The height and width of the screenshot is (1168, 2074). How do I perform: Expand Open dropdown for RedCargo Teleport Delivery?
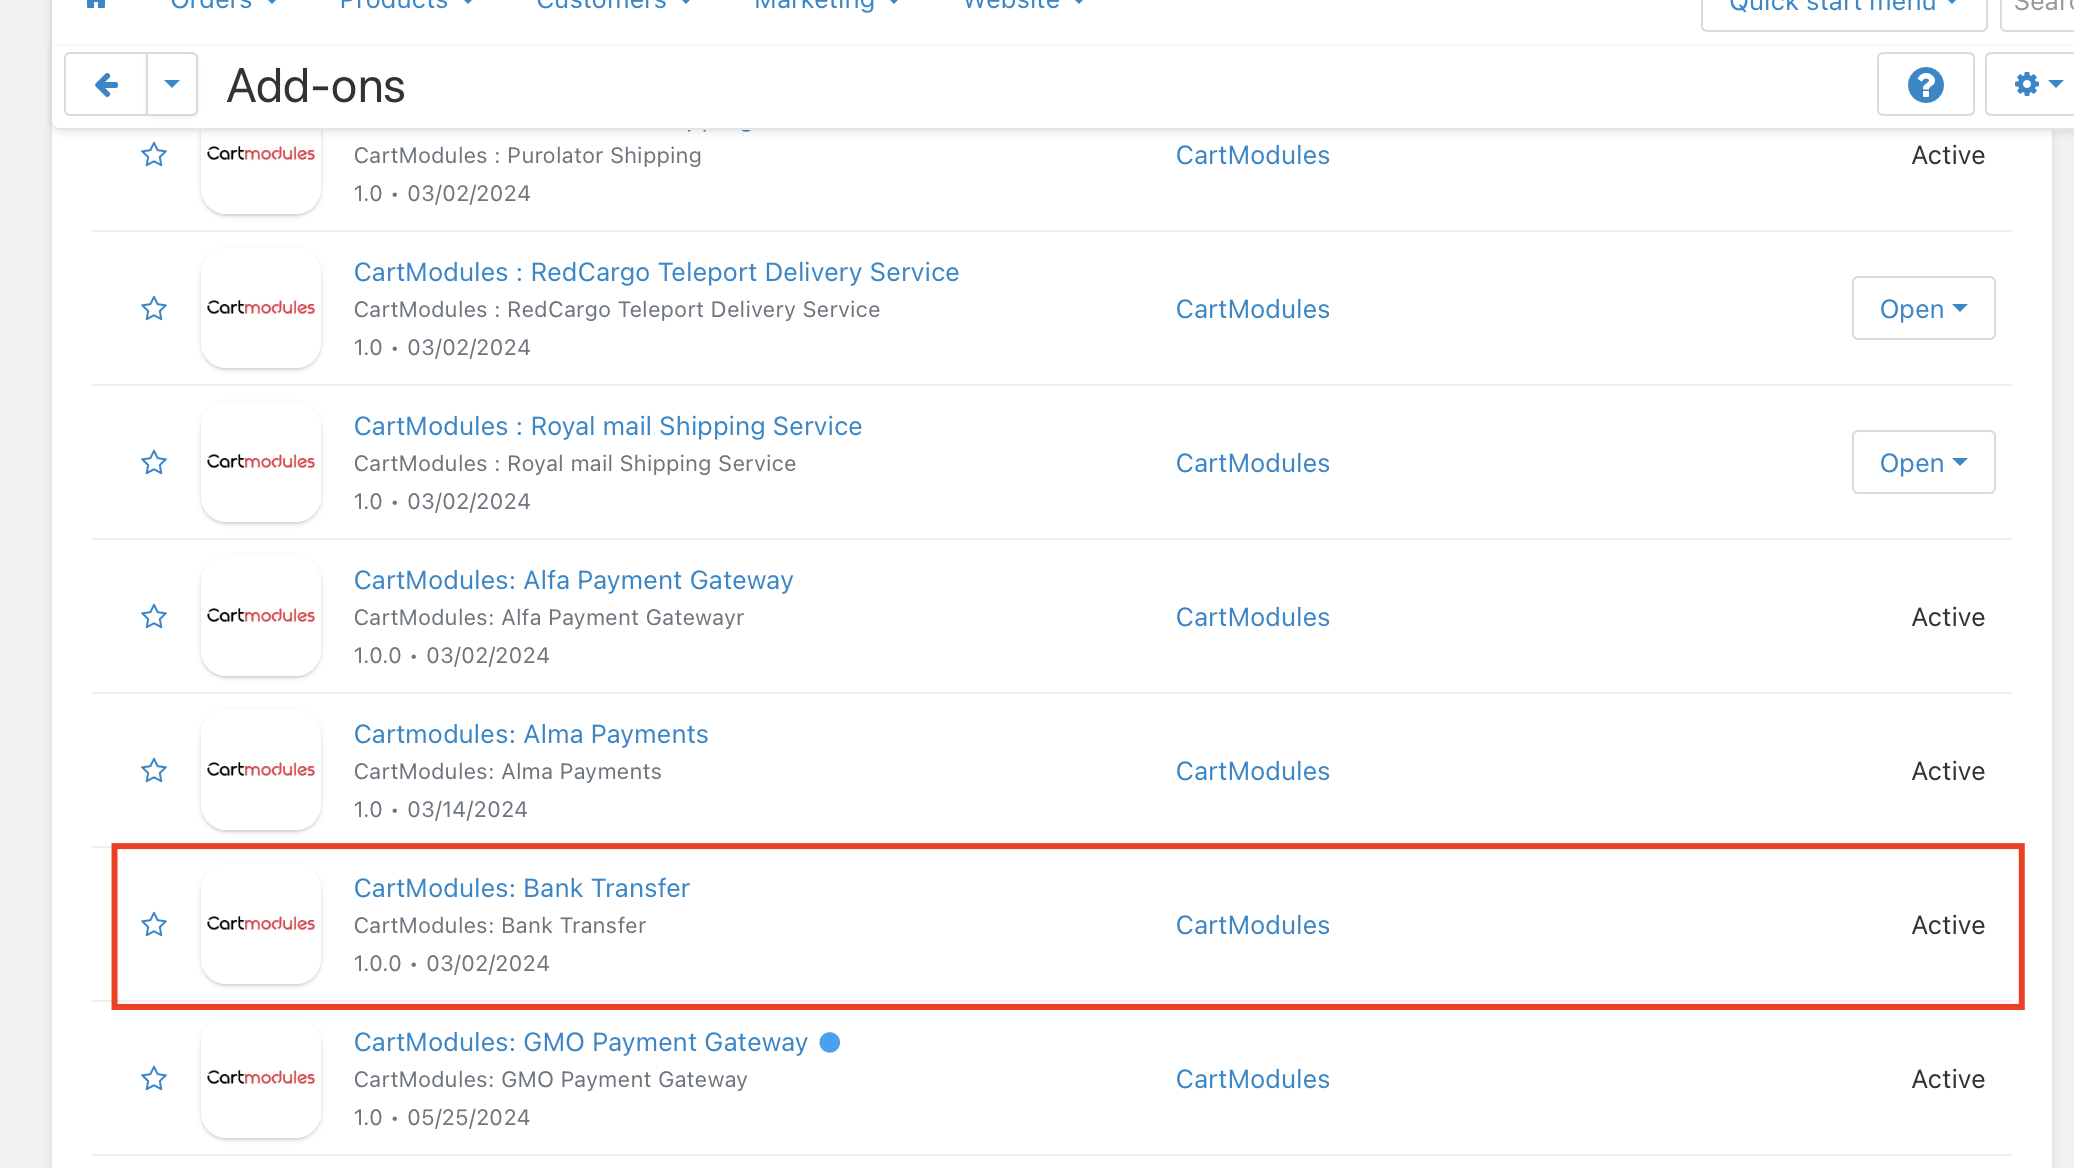[x=1923, y=308]
